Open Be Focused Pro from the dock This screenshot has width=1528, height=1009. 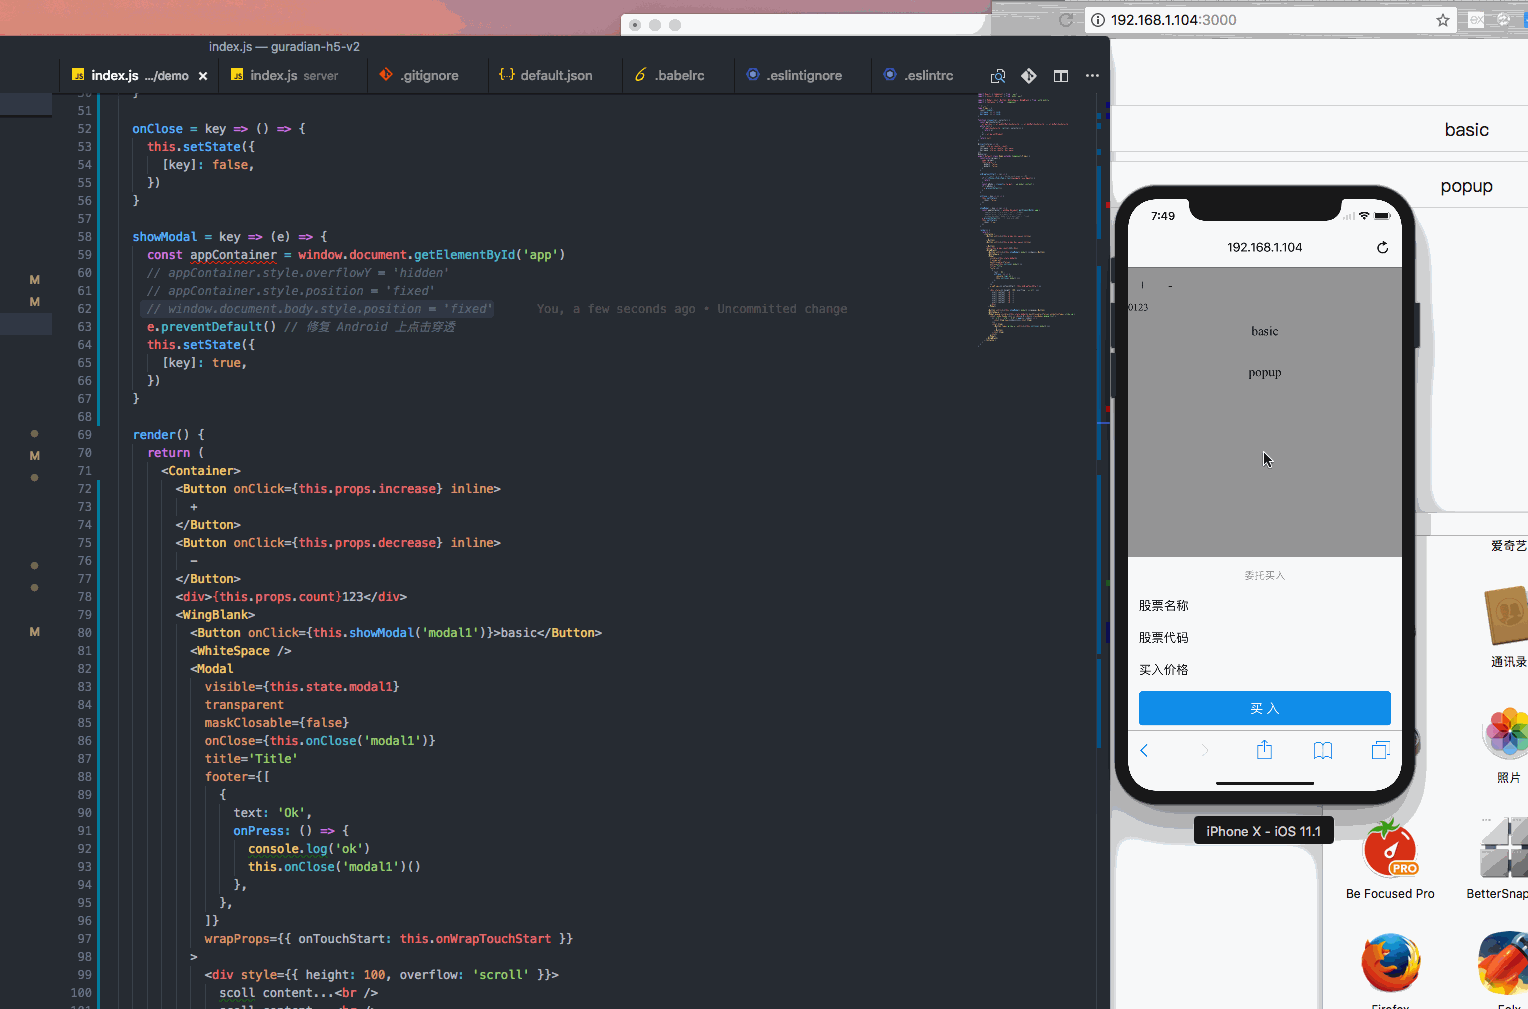(x=1390, y=848)
